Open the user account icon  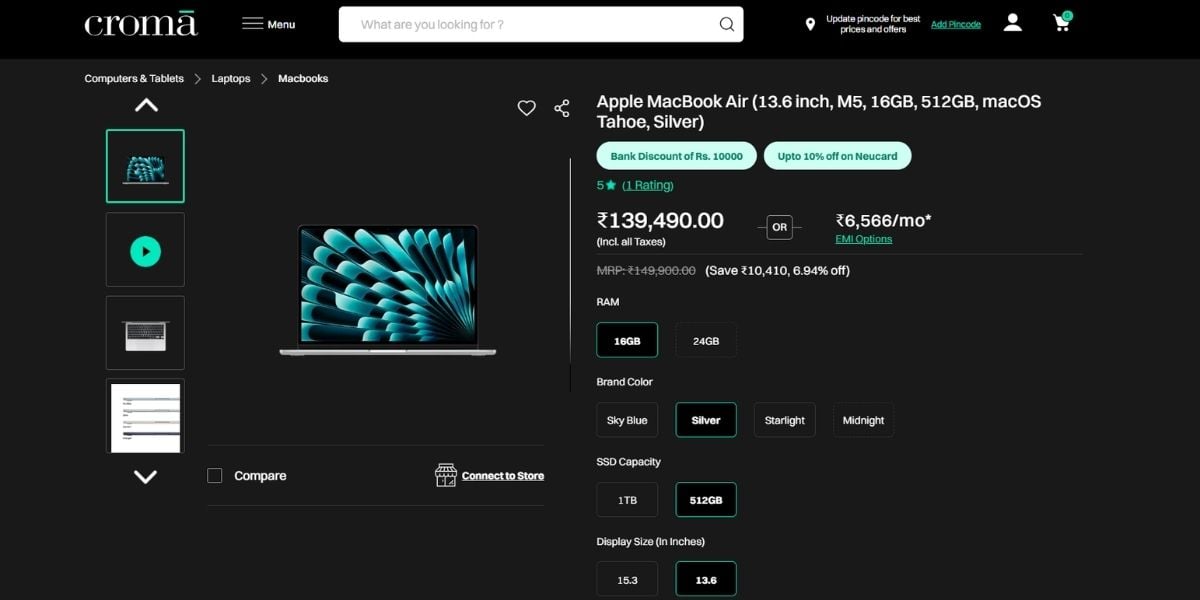(x=1013, y=23)
